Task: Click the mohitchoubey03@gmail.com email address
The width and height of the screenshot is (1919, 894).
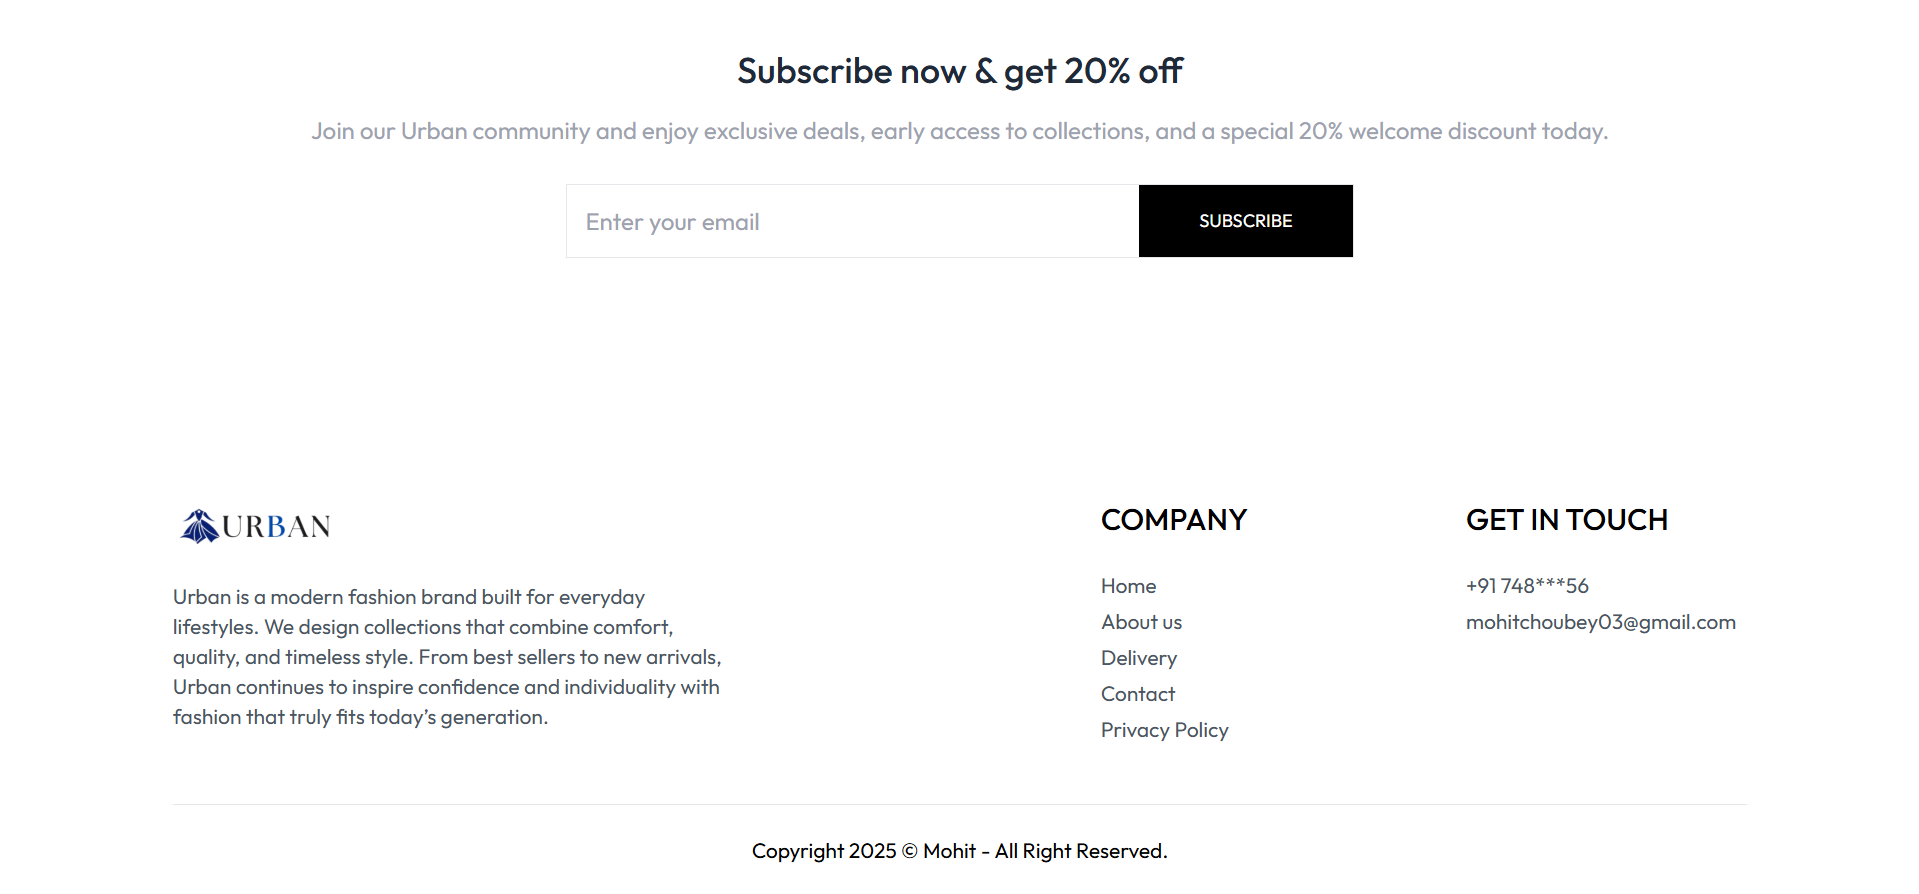Action: click(x=1600, y=622)
